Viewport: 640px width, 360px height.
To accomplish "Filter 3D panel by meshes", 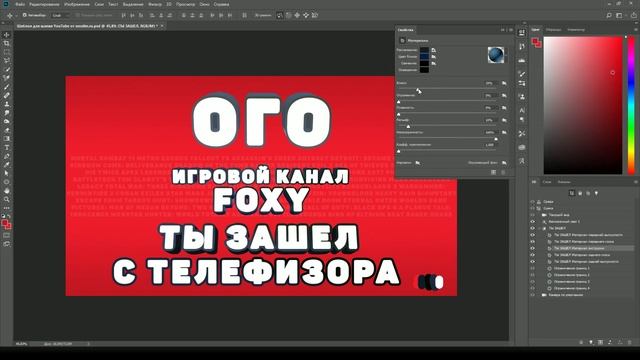I will (x=580, y=193).
